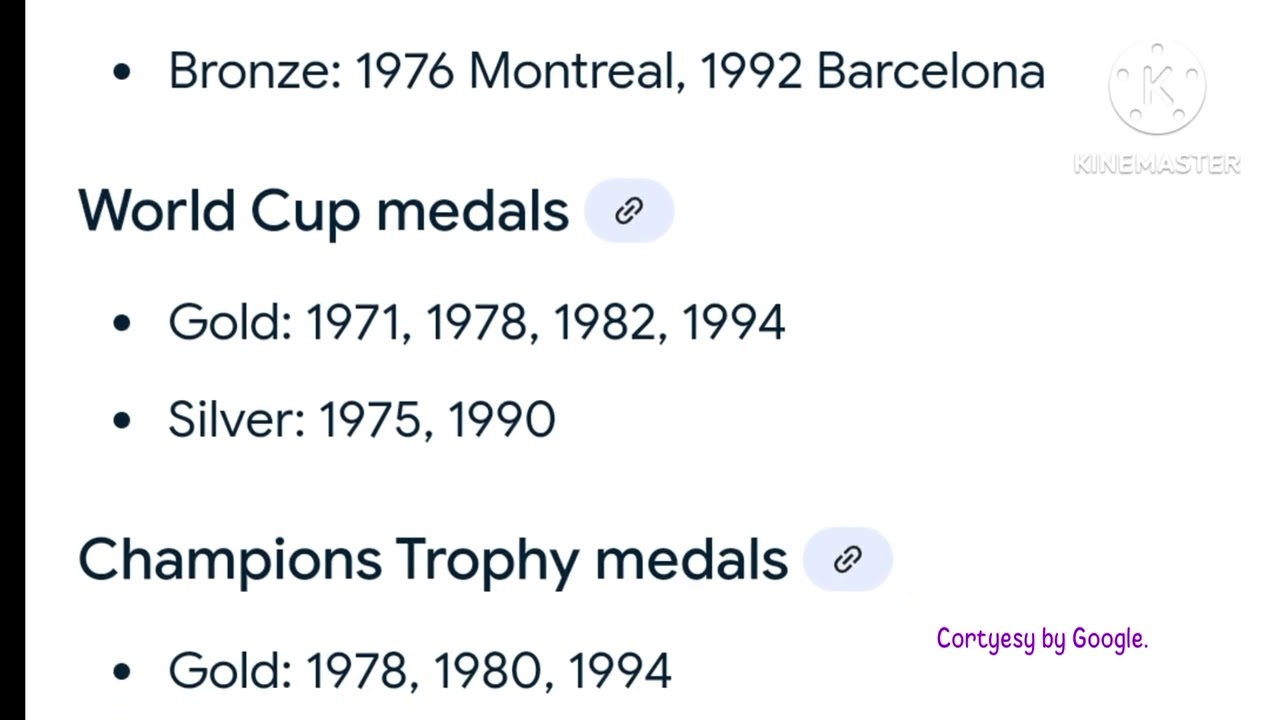The height and width of the screenshot is (720, 1280).
Task: Click '1992 Barcelona' in Bronze line
Action: (872, 71)
